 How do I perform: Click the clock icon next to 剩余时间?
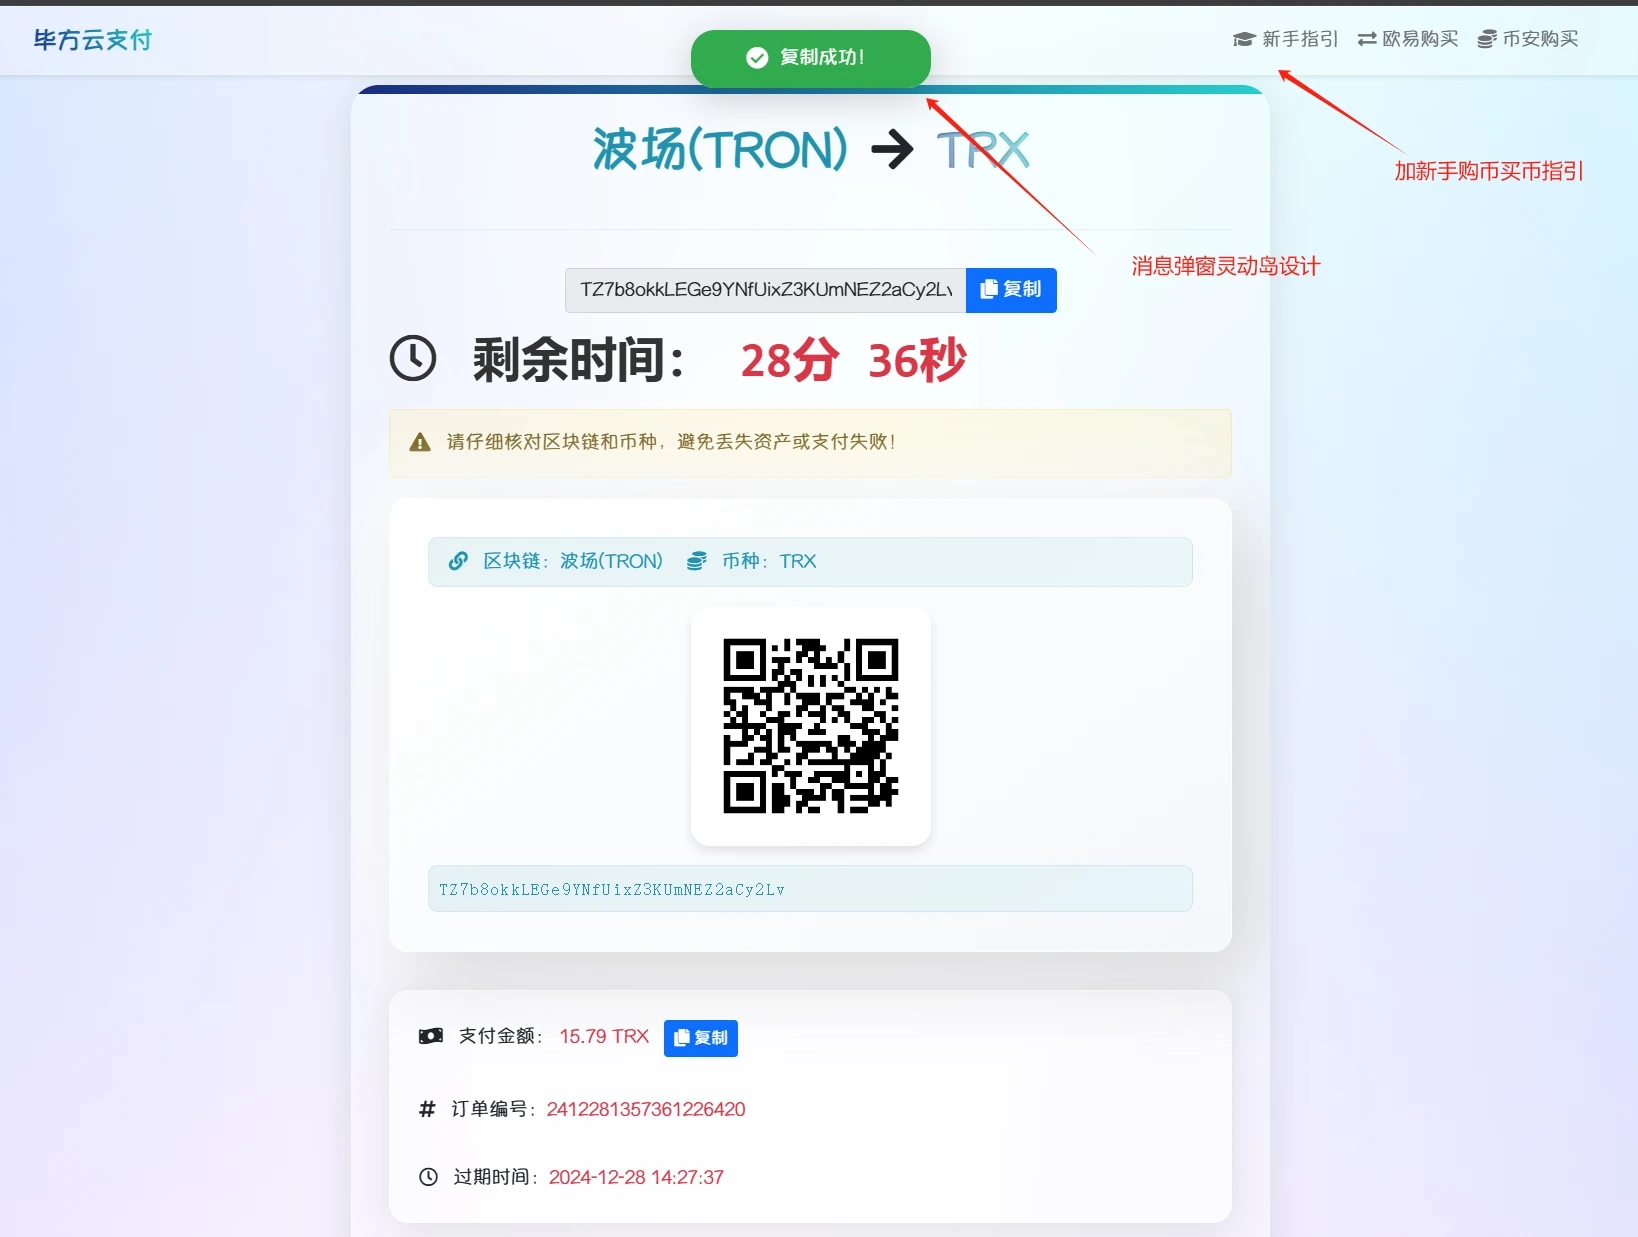pos(414,358)
